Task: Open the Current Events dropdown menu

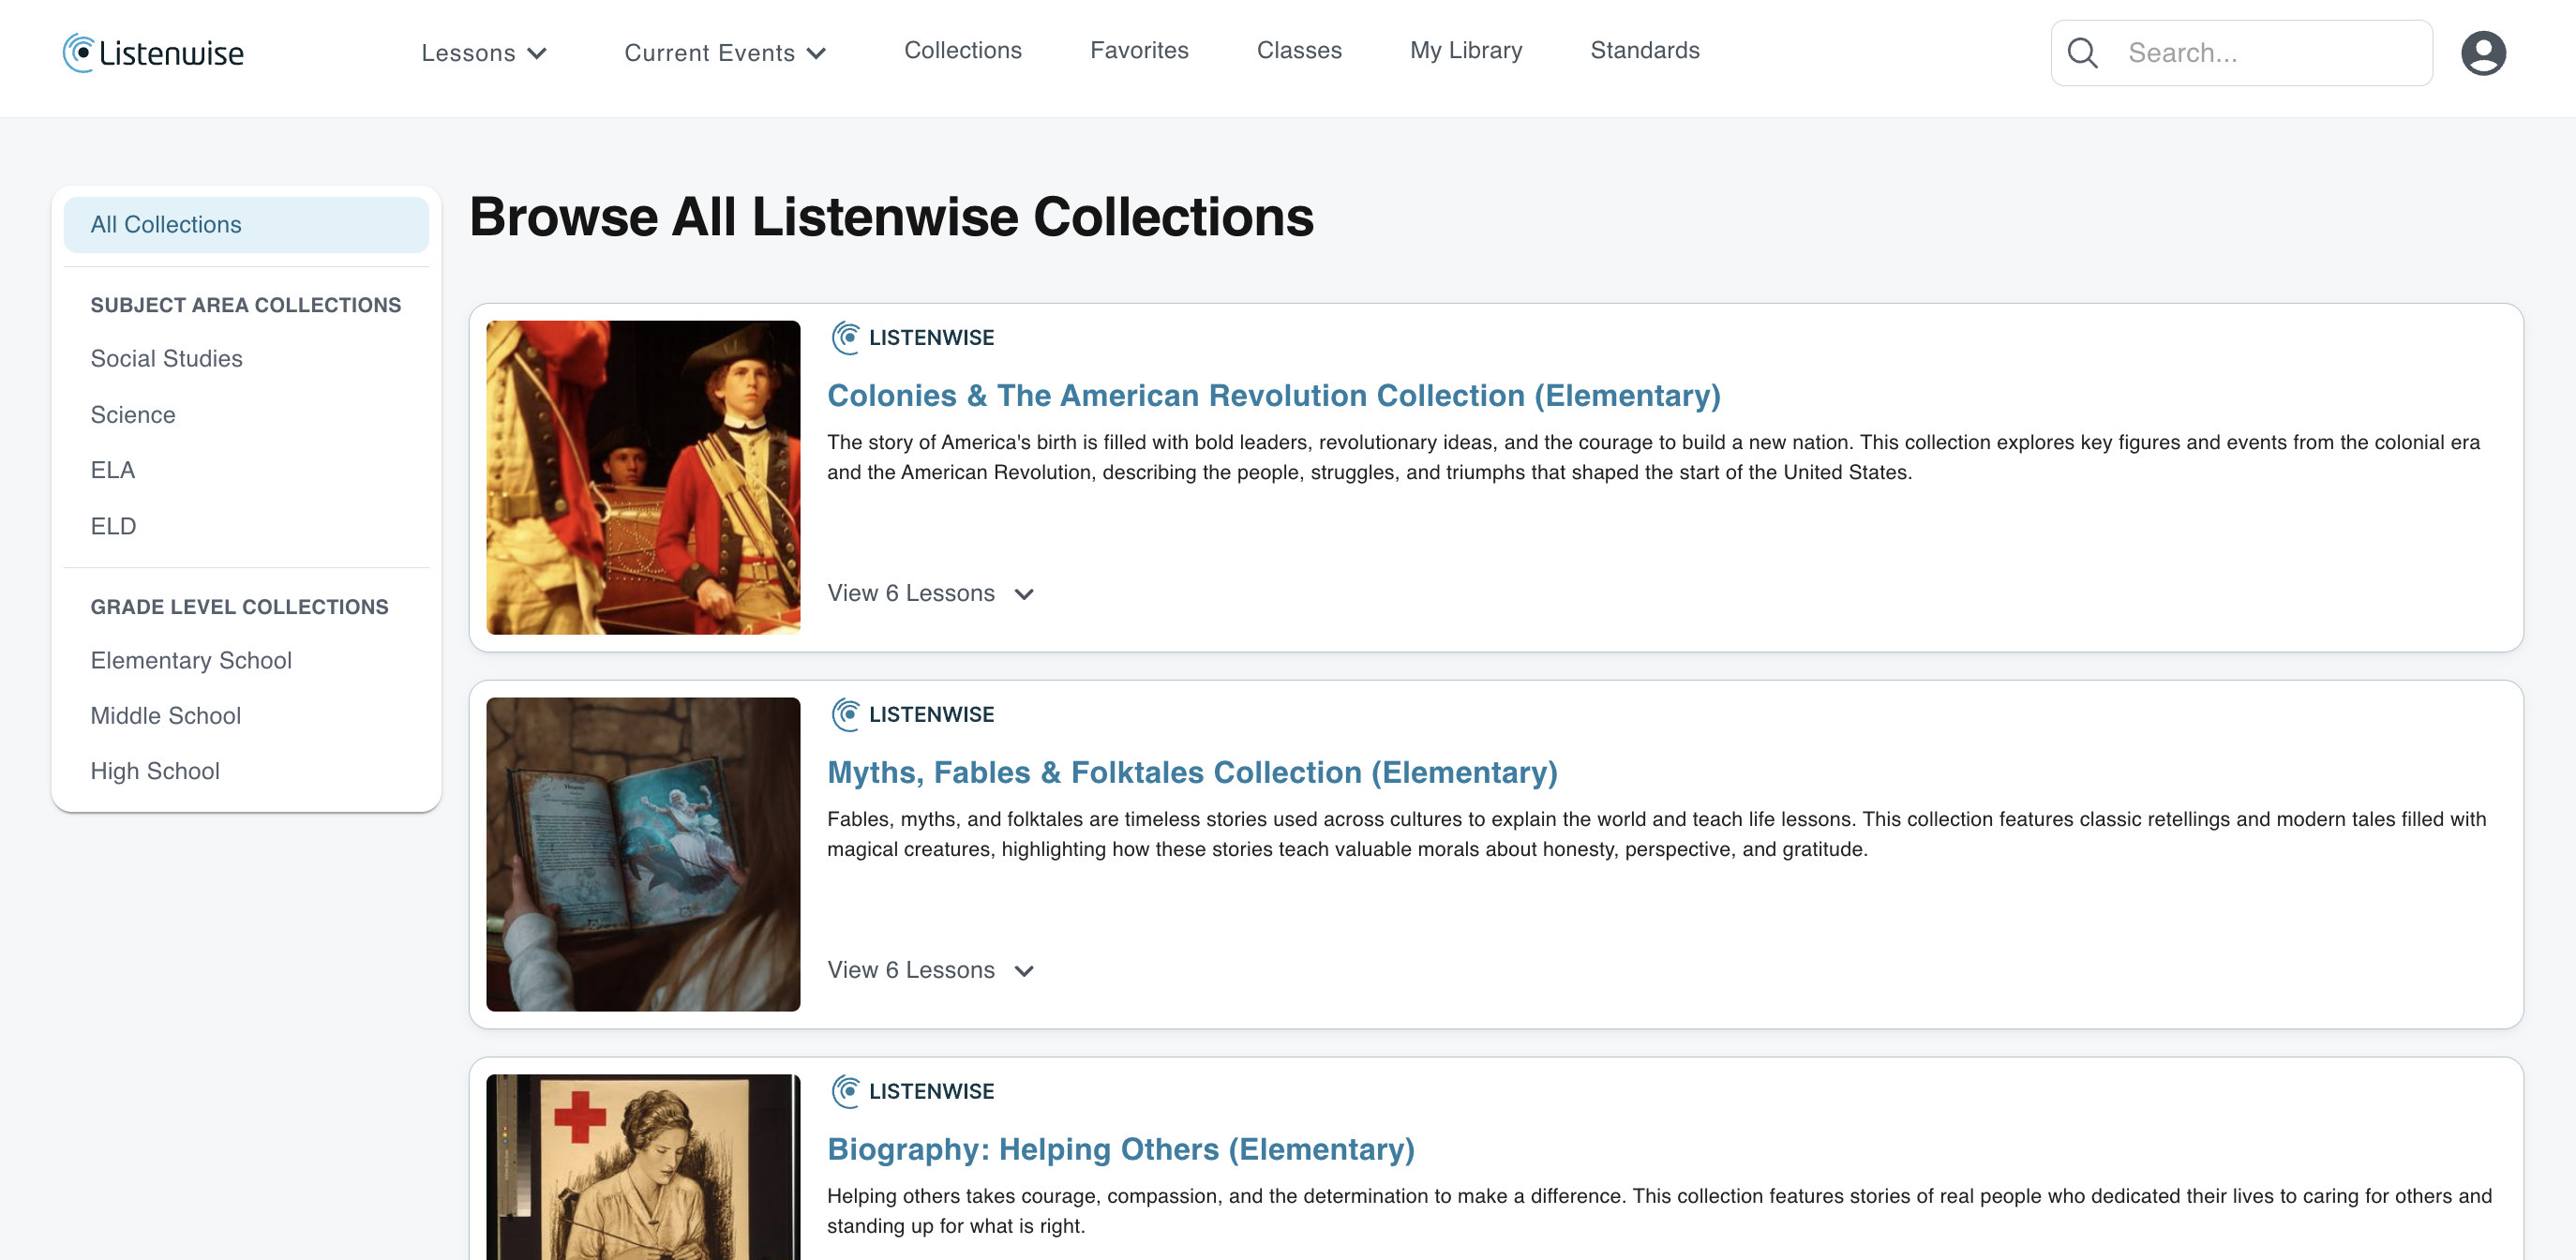Action: coord(724,53)
